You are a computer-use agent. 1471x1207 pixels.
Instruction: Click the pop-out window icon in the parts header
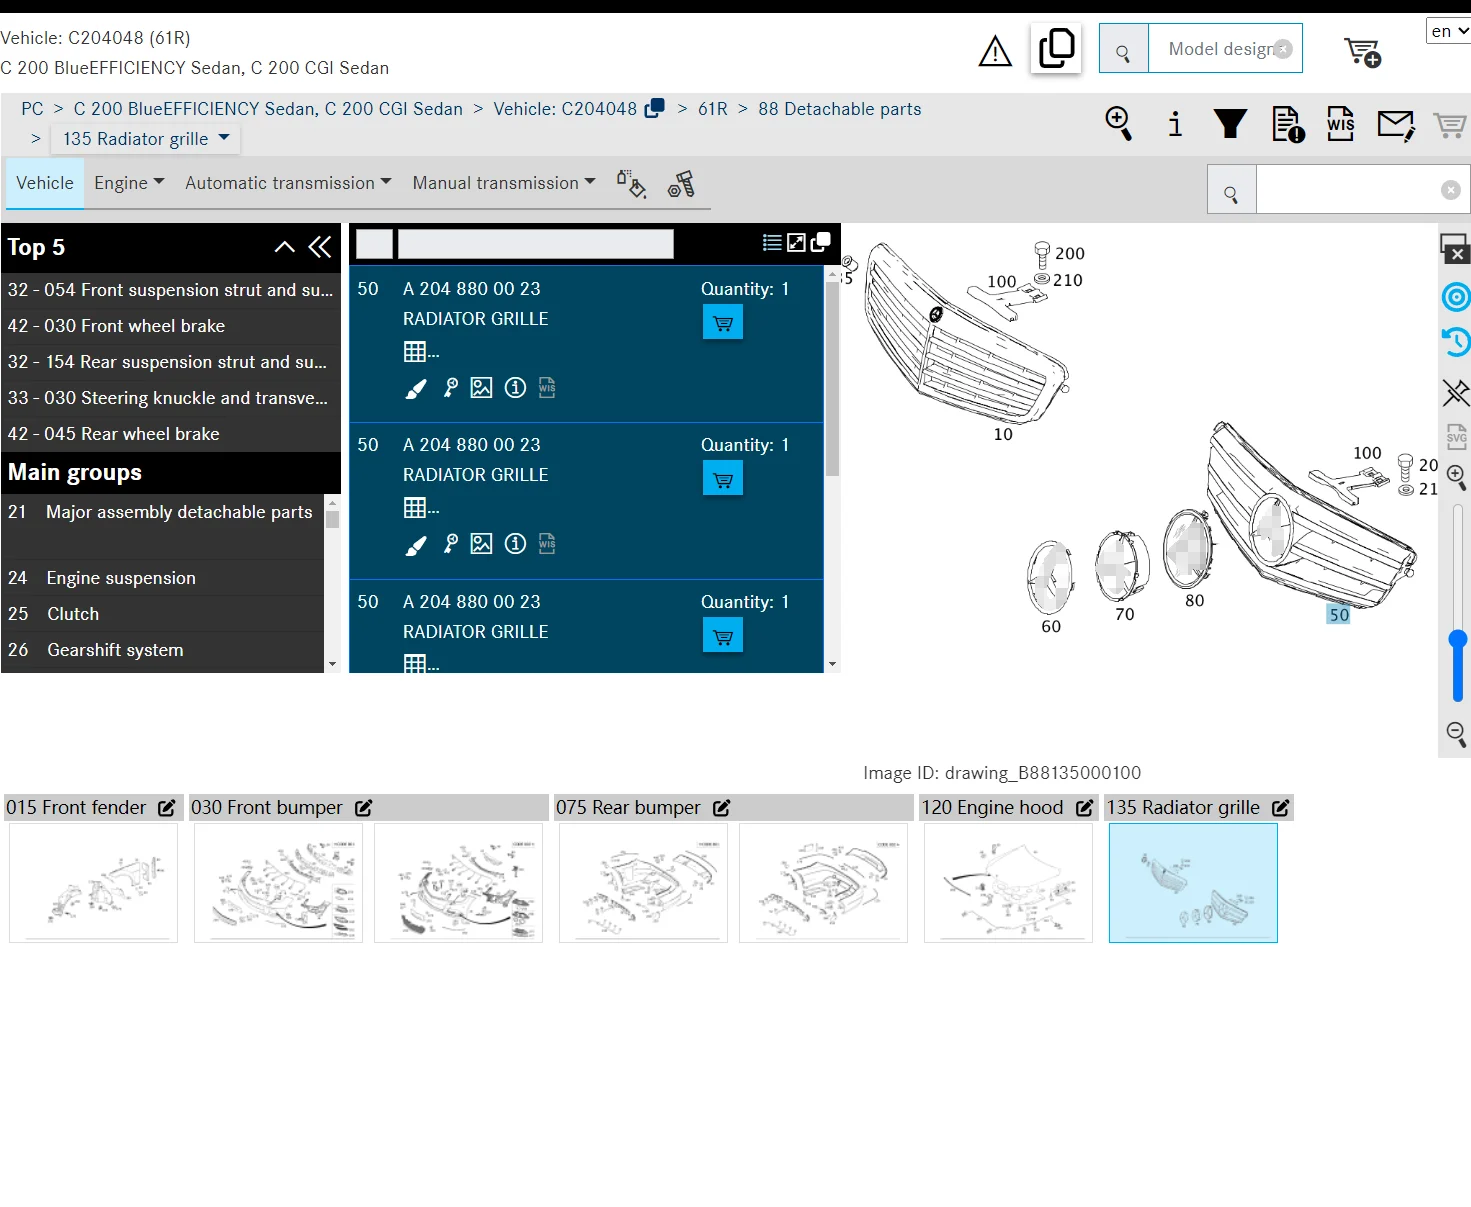[821, 242]
